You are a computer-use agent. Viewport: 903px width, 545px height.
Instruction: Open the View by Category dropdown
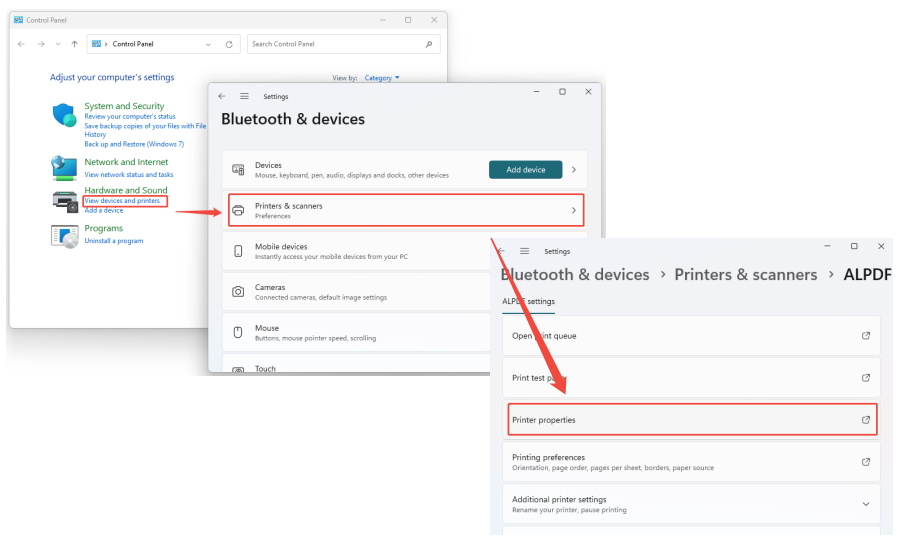point(382,78)
